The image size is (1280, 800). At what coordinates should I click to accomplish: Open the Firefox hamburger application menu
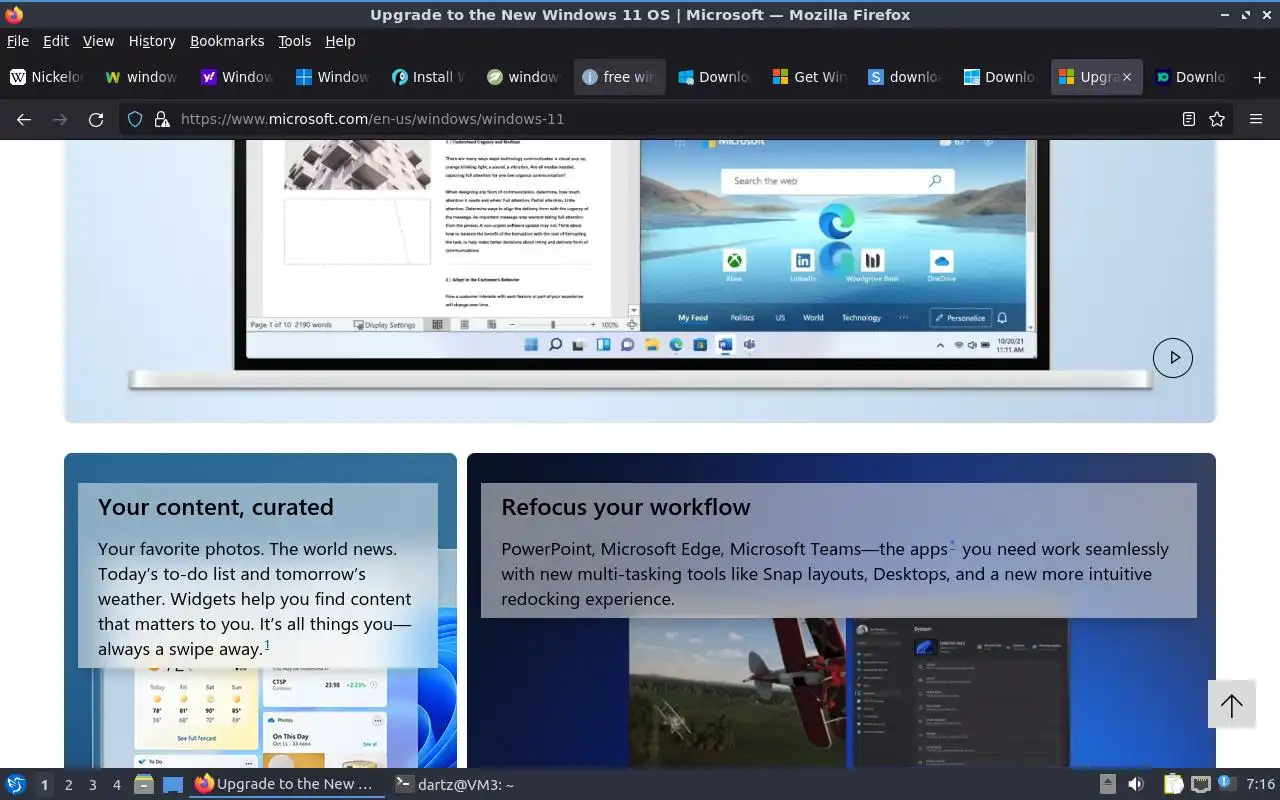pyautogui.click(x=1256, y=119)
